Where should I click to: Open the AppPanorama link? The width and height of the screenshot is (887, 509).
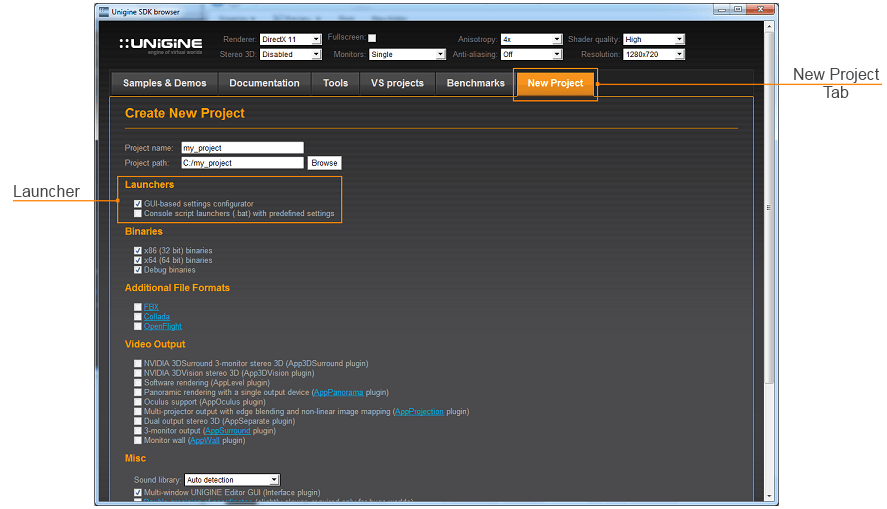[338, 392]
